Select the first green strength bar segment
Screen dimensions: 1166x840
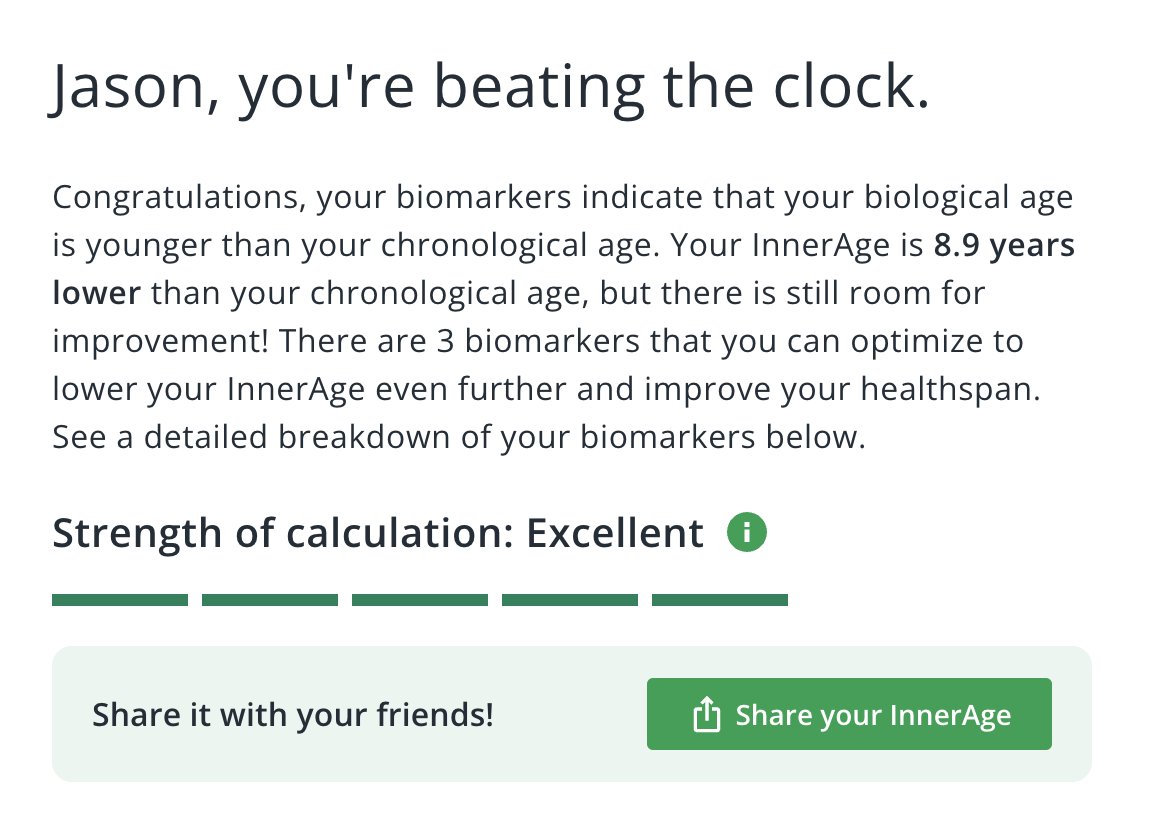click(x=120, y=600)
